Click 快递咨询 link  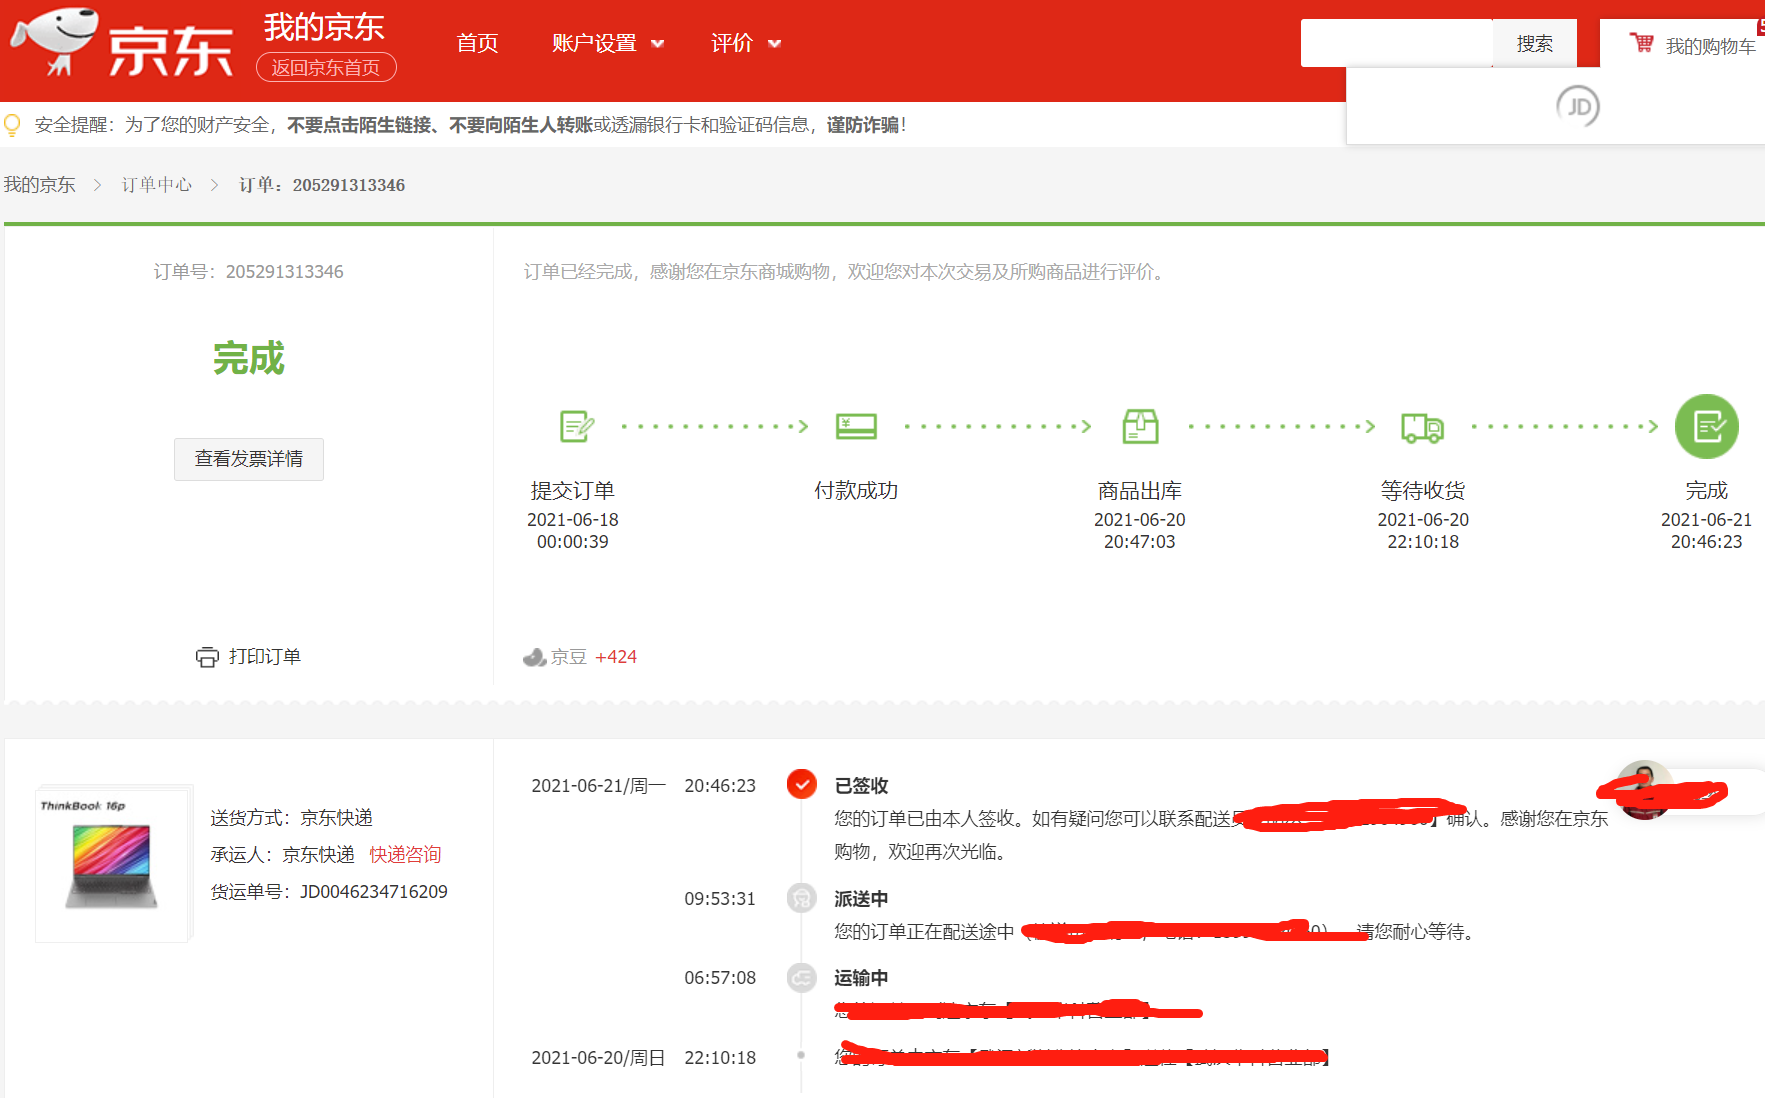405,855
